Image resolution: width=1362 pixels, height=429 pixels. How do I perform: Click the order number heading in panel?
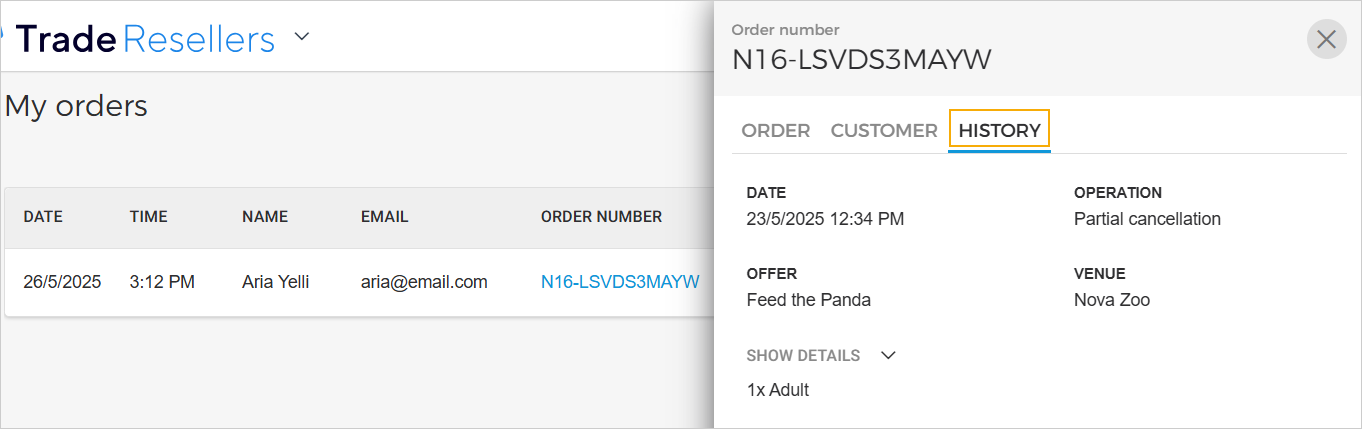tap(861, 60)
